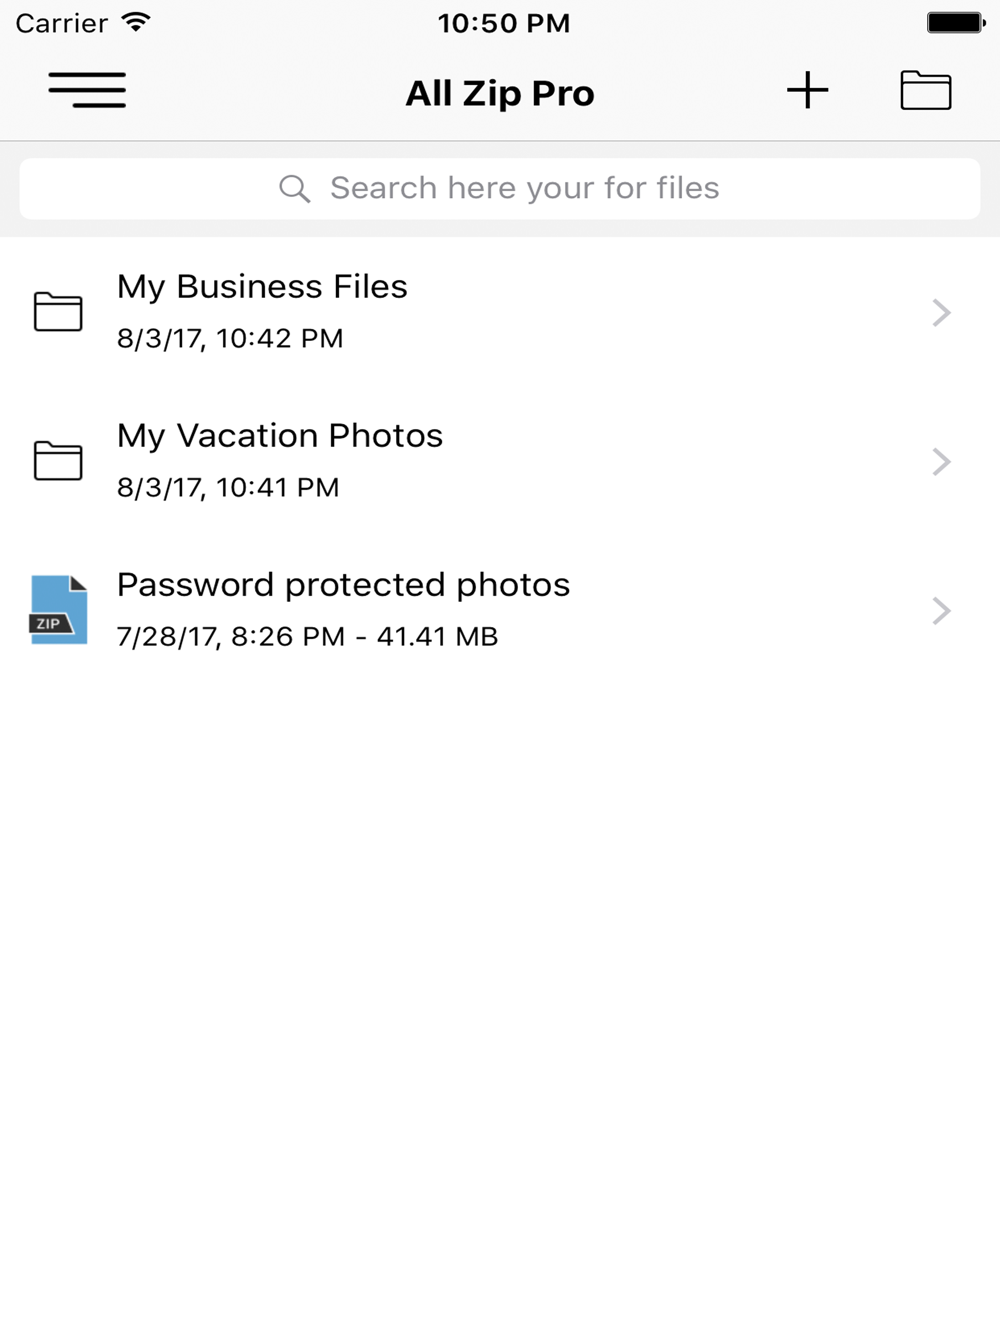Click the 8/3/17, 10:42 PM date line
The image size is (1000, 1334).
coord(230,338)
